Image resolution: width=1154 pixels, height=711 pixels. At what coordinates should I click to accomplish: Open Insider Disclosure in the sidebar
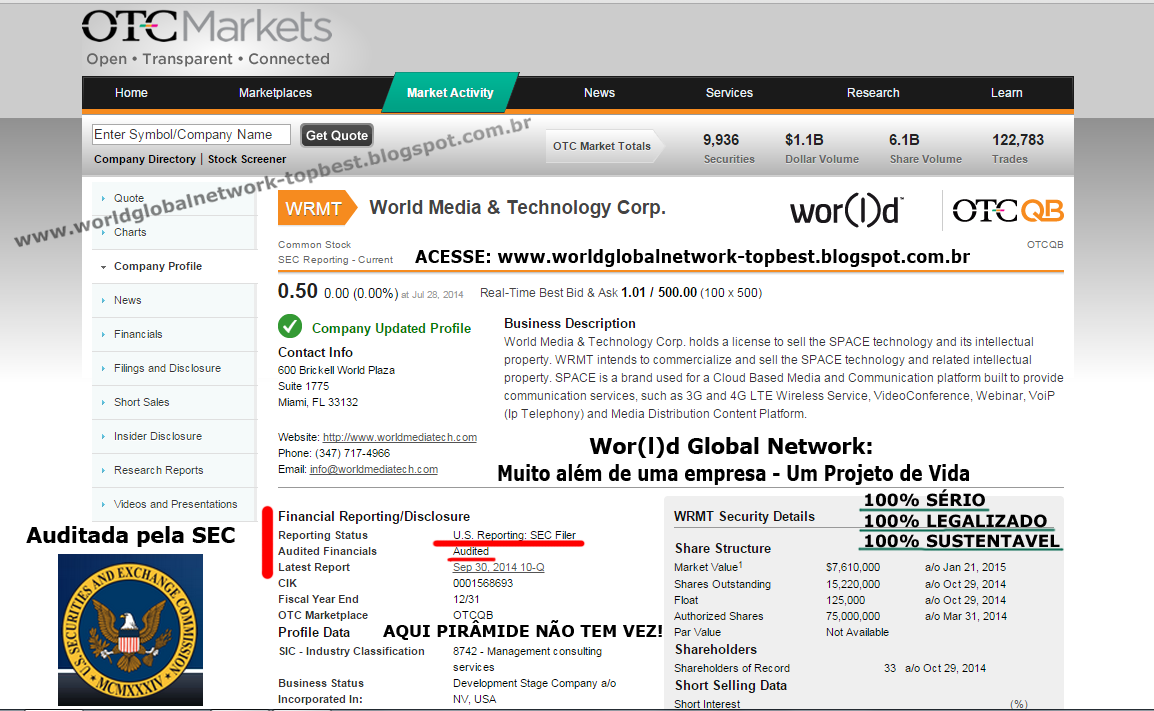coord(157,436)
